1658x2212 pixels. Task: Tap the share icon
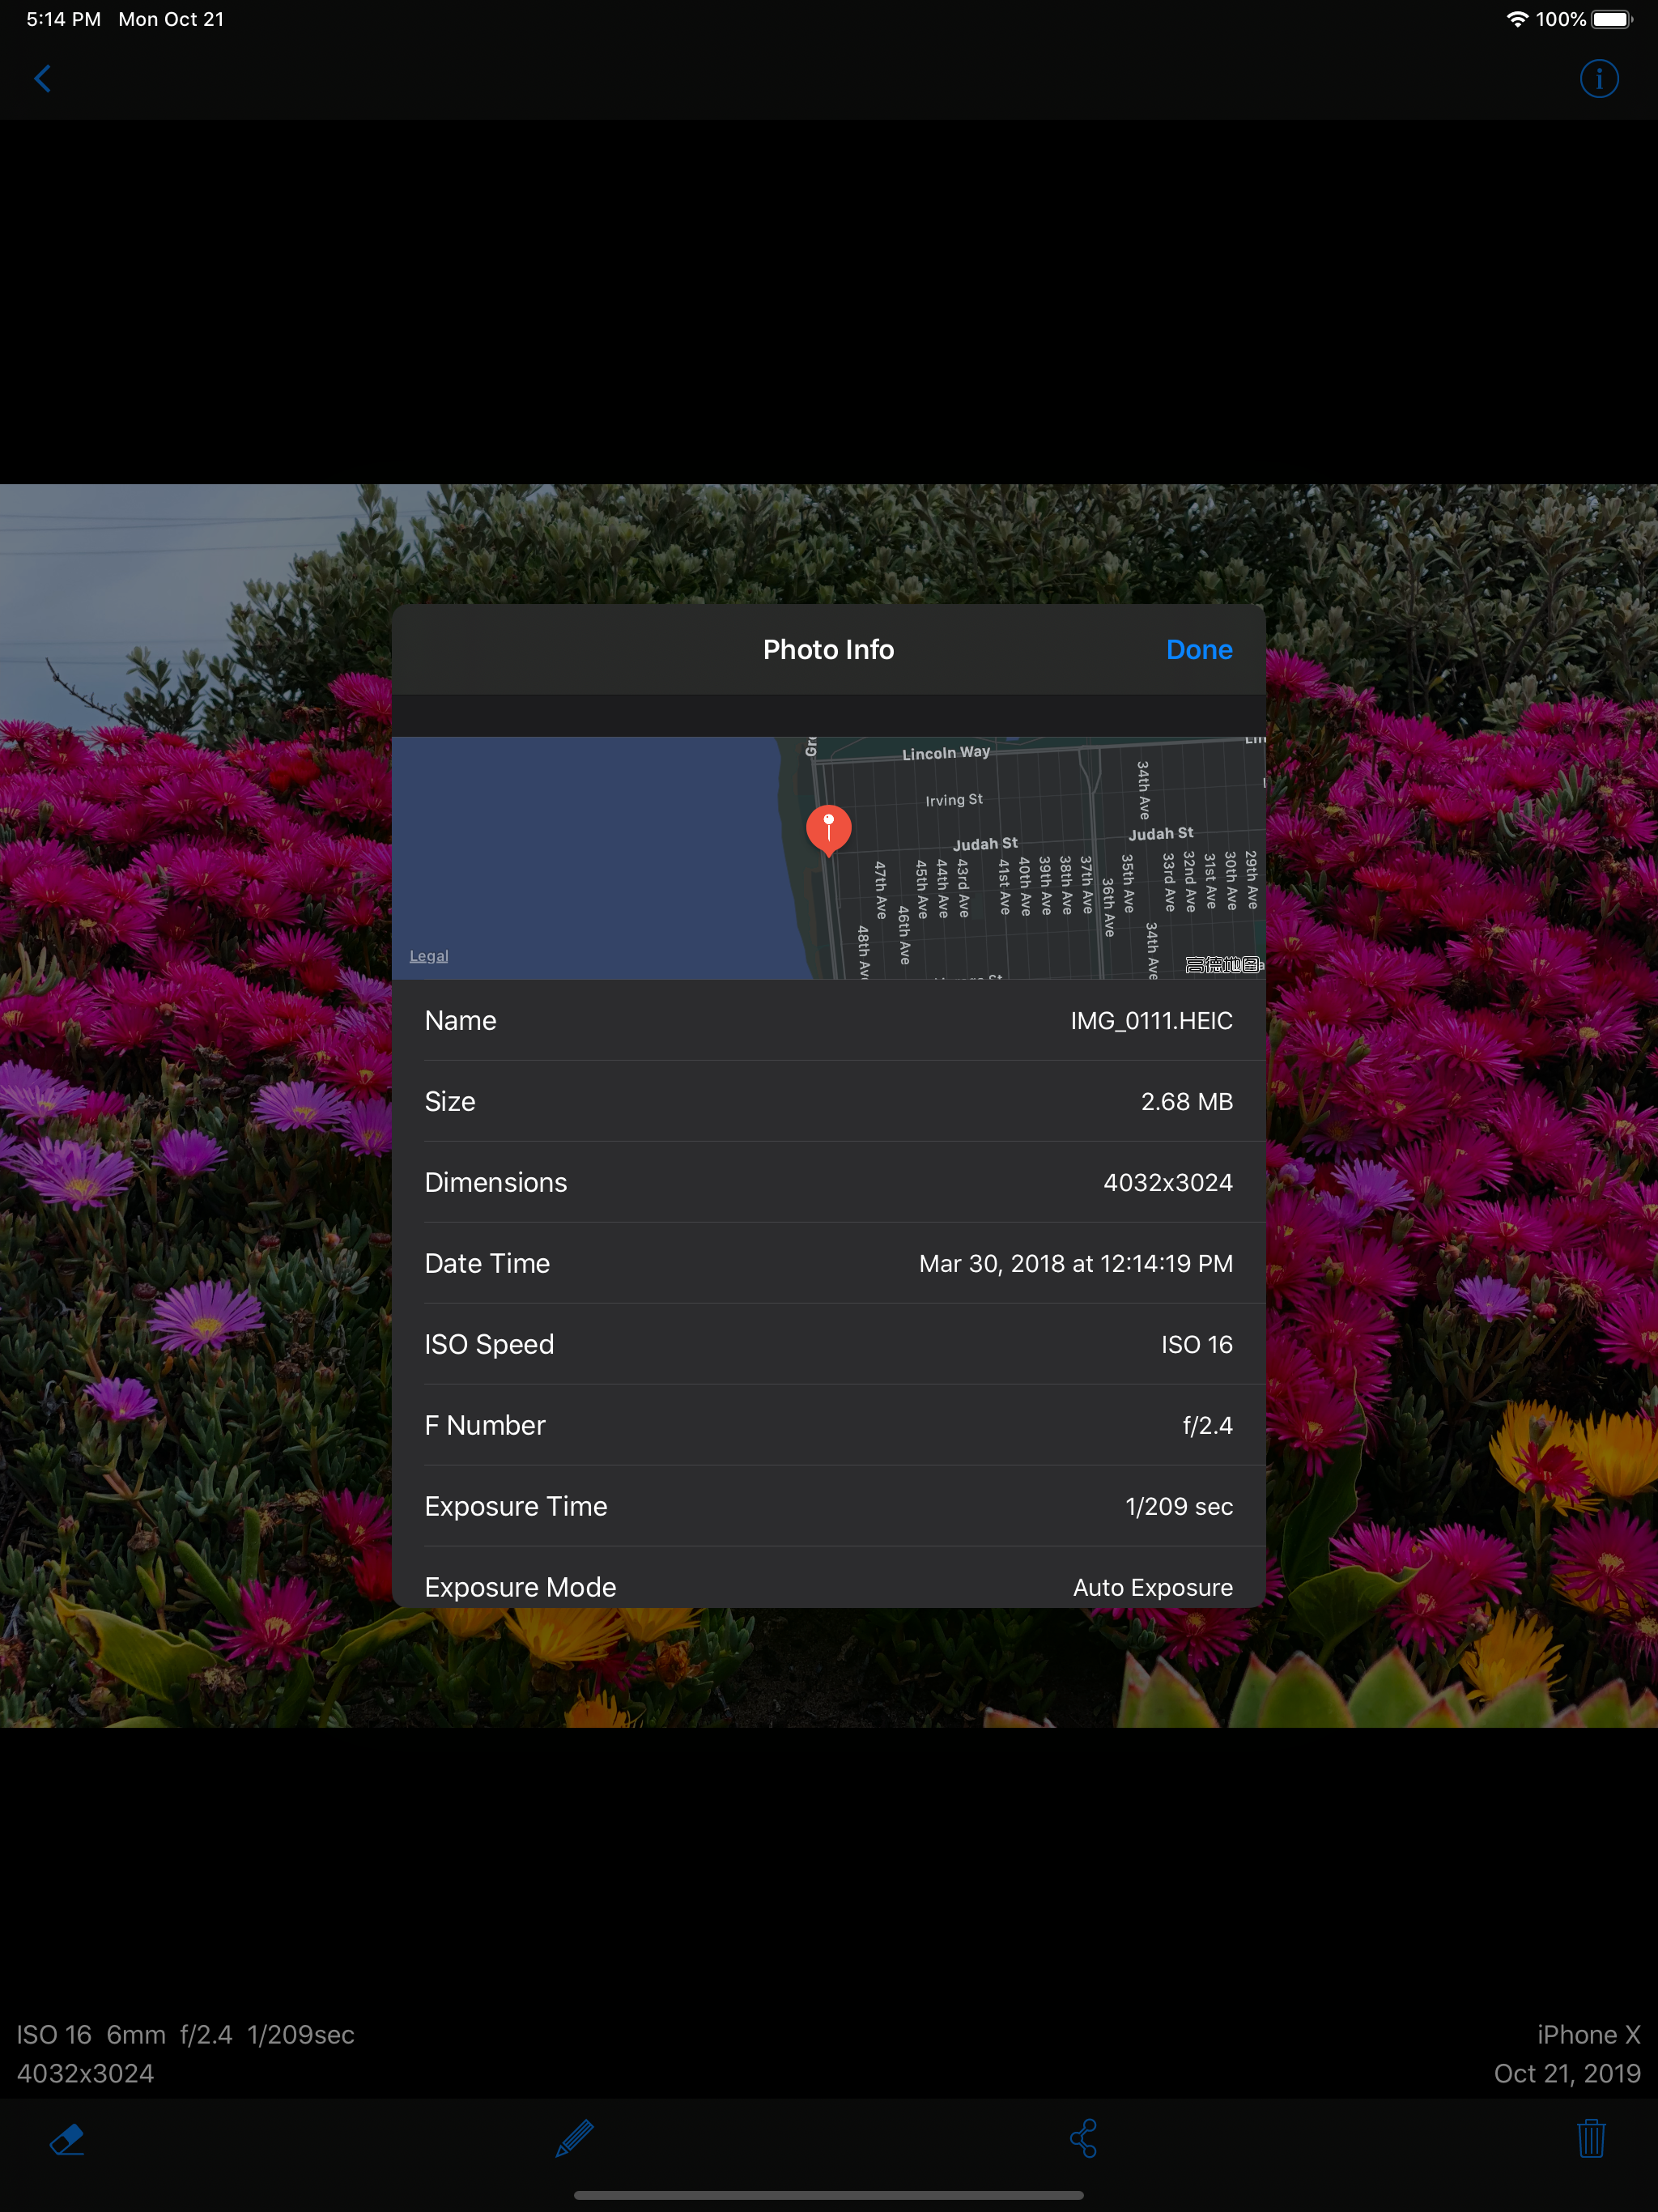(x=1084, y=2139)
